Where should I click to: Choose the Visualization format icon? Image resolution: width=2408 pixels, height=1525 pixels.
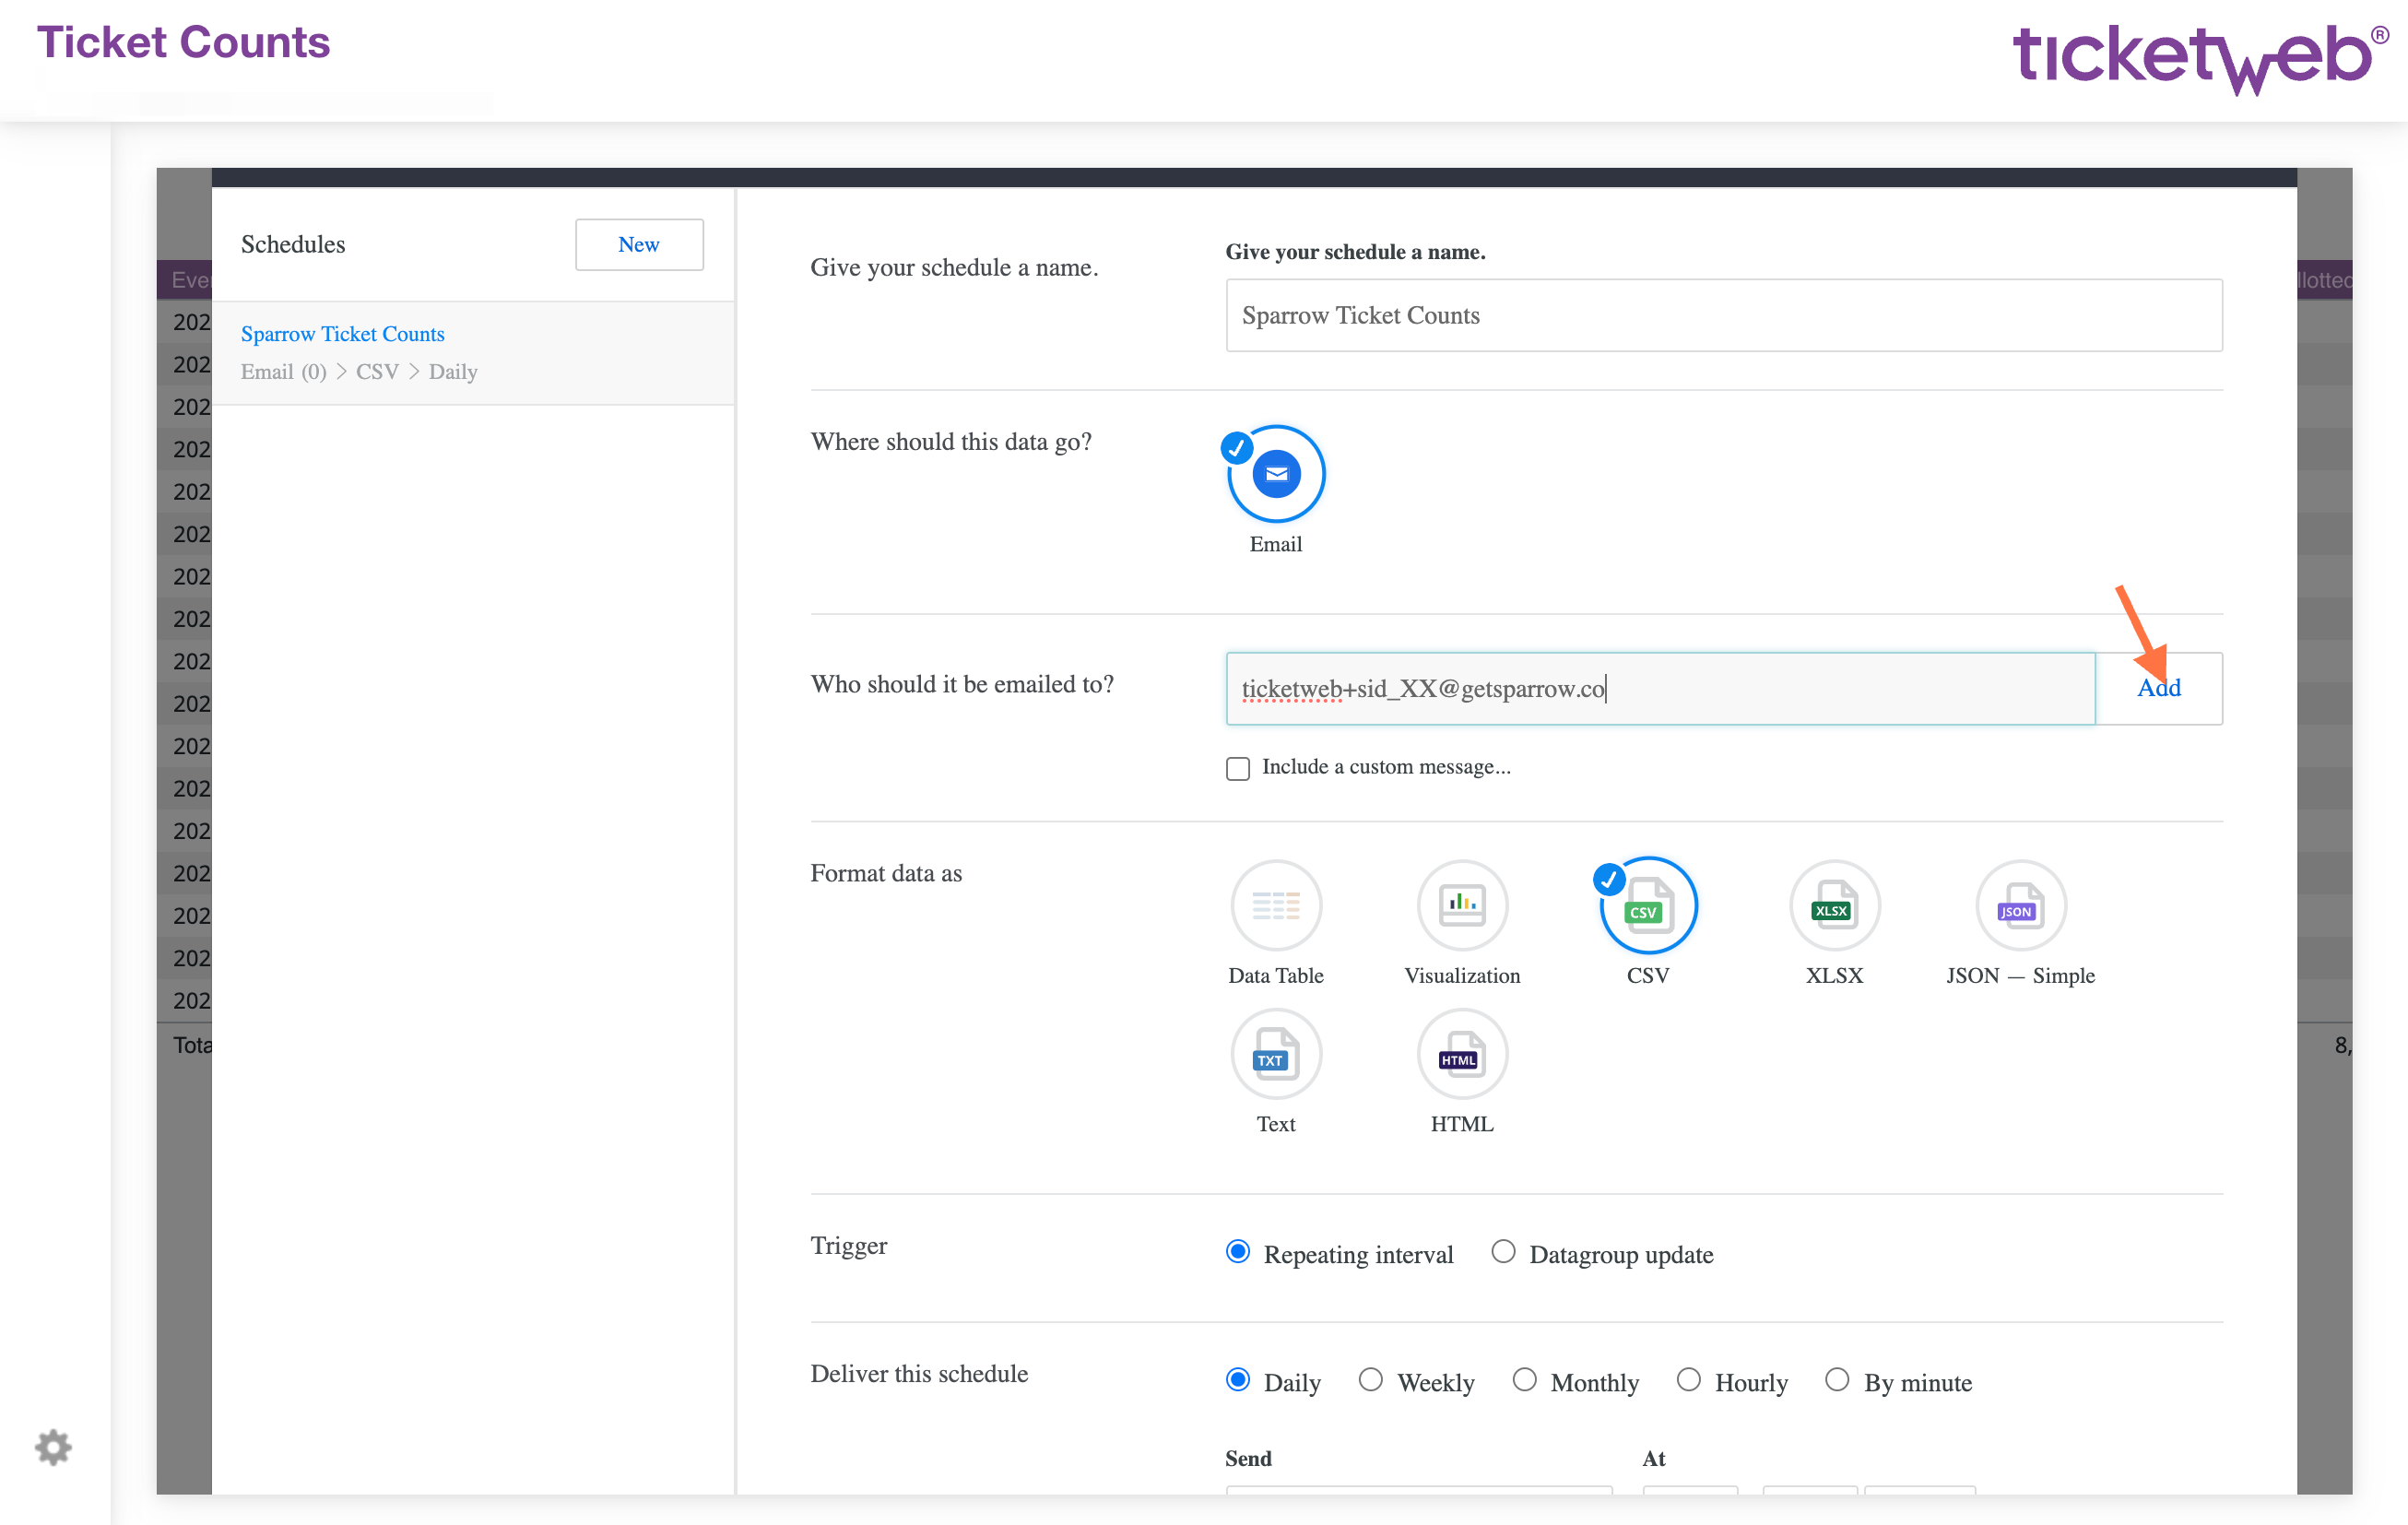click(1462, 905)
